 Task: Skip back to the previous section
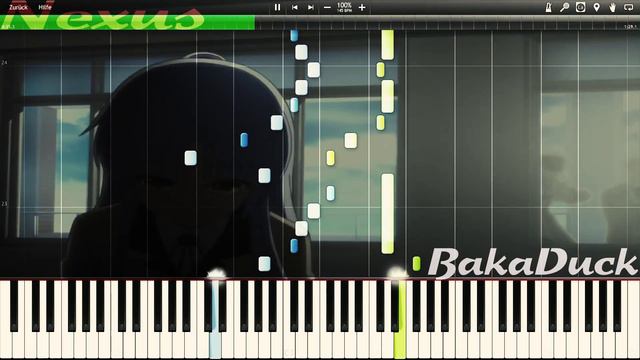point(294,7)
